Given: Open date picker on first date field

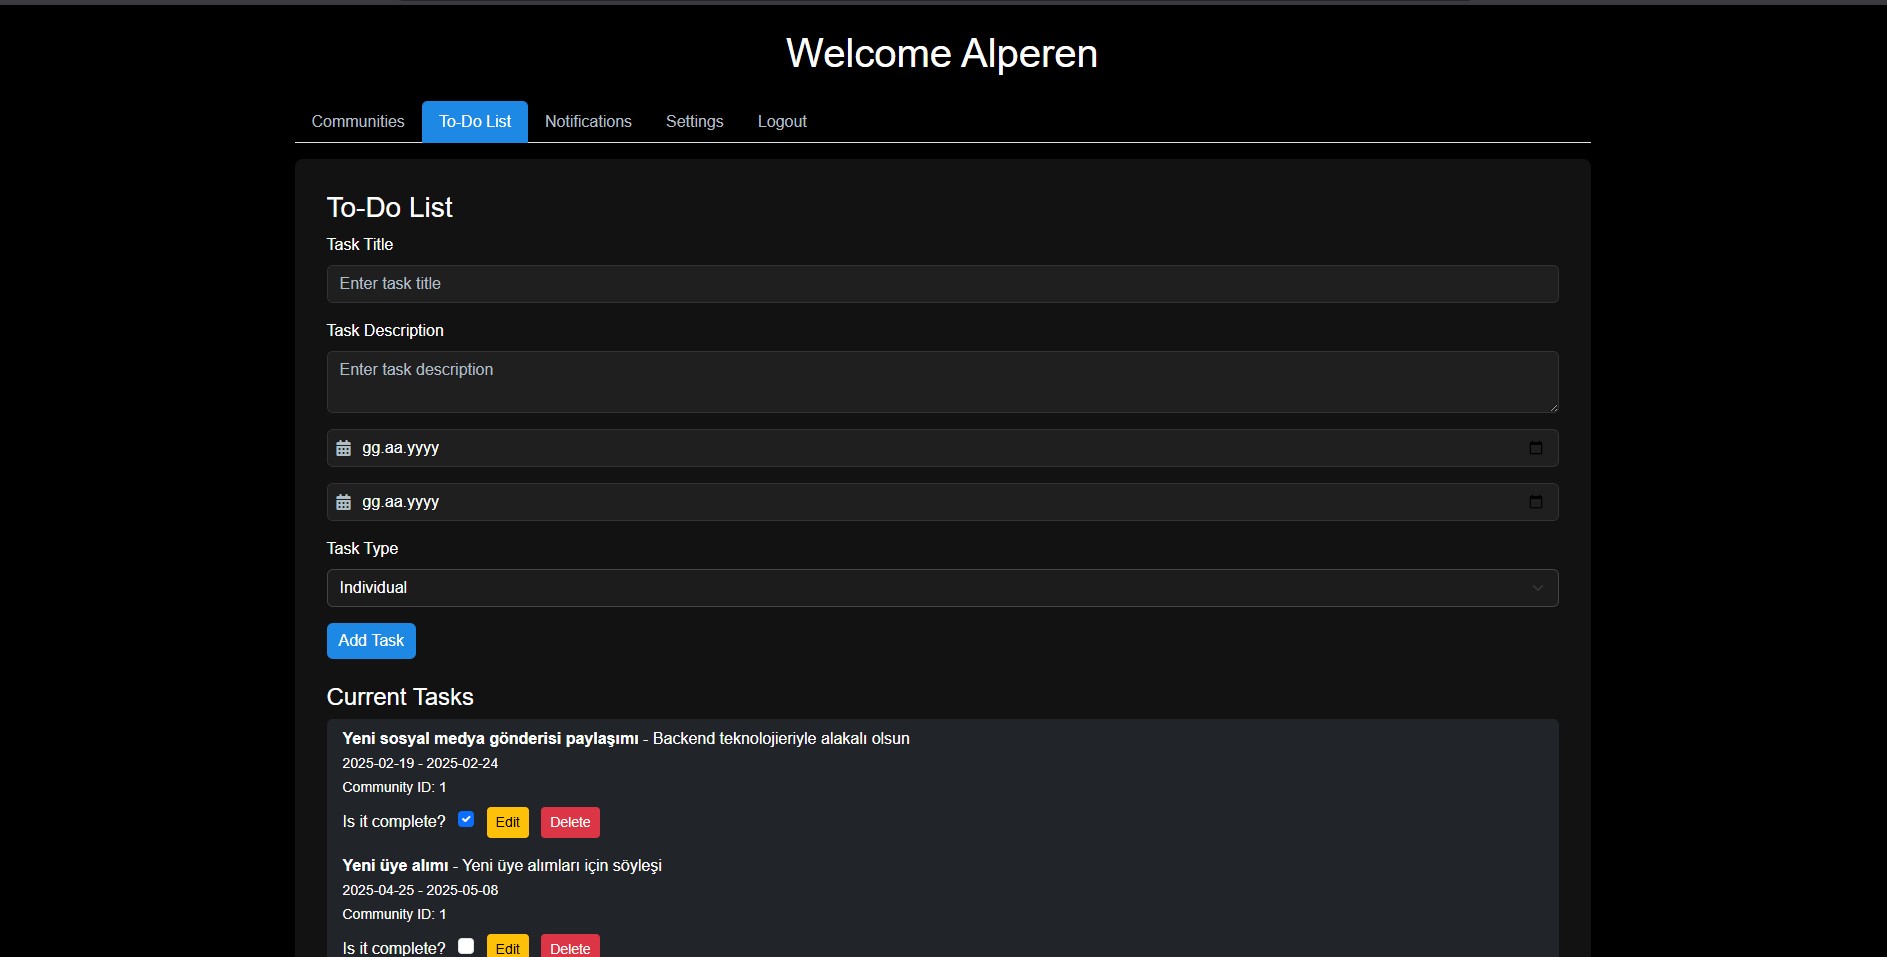Looking at the screenshot, I should [1535, 448].
